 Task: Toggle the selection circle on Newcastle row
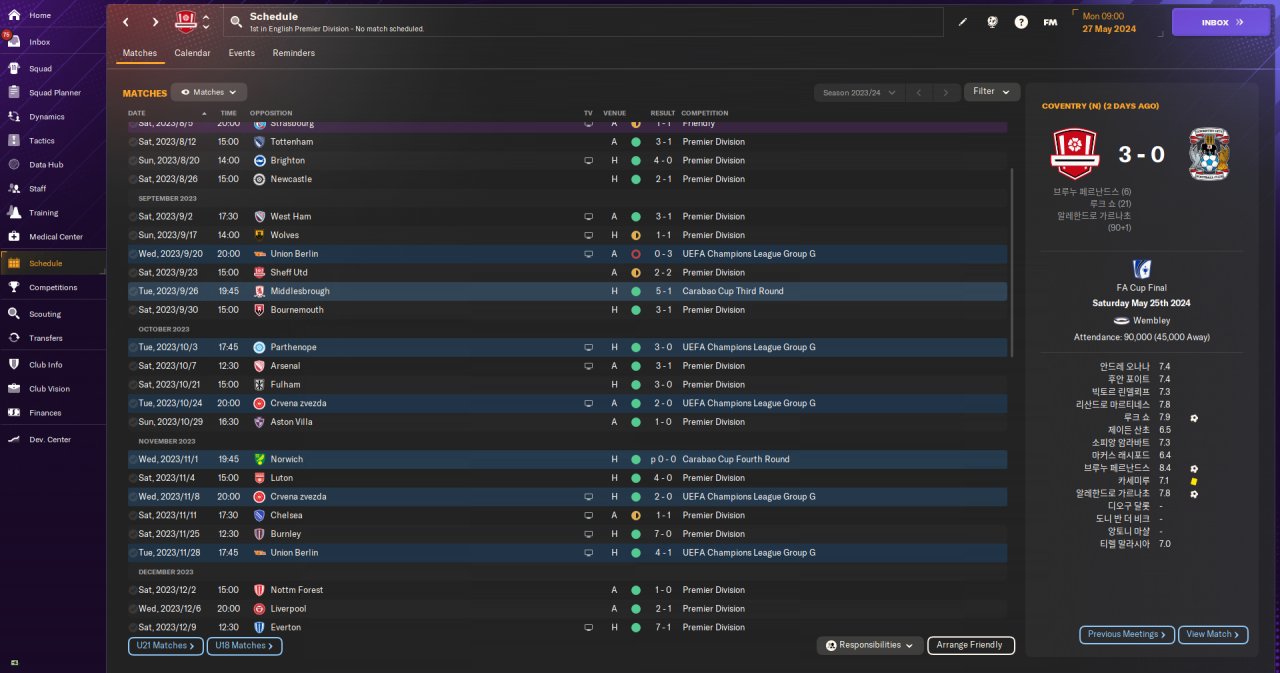[133, 179]
